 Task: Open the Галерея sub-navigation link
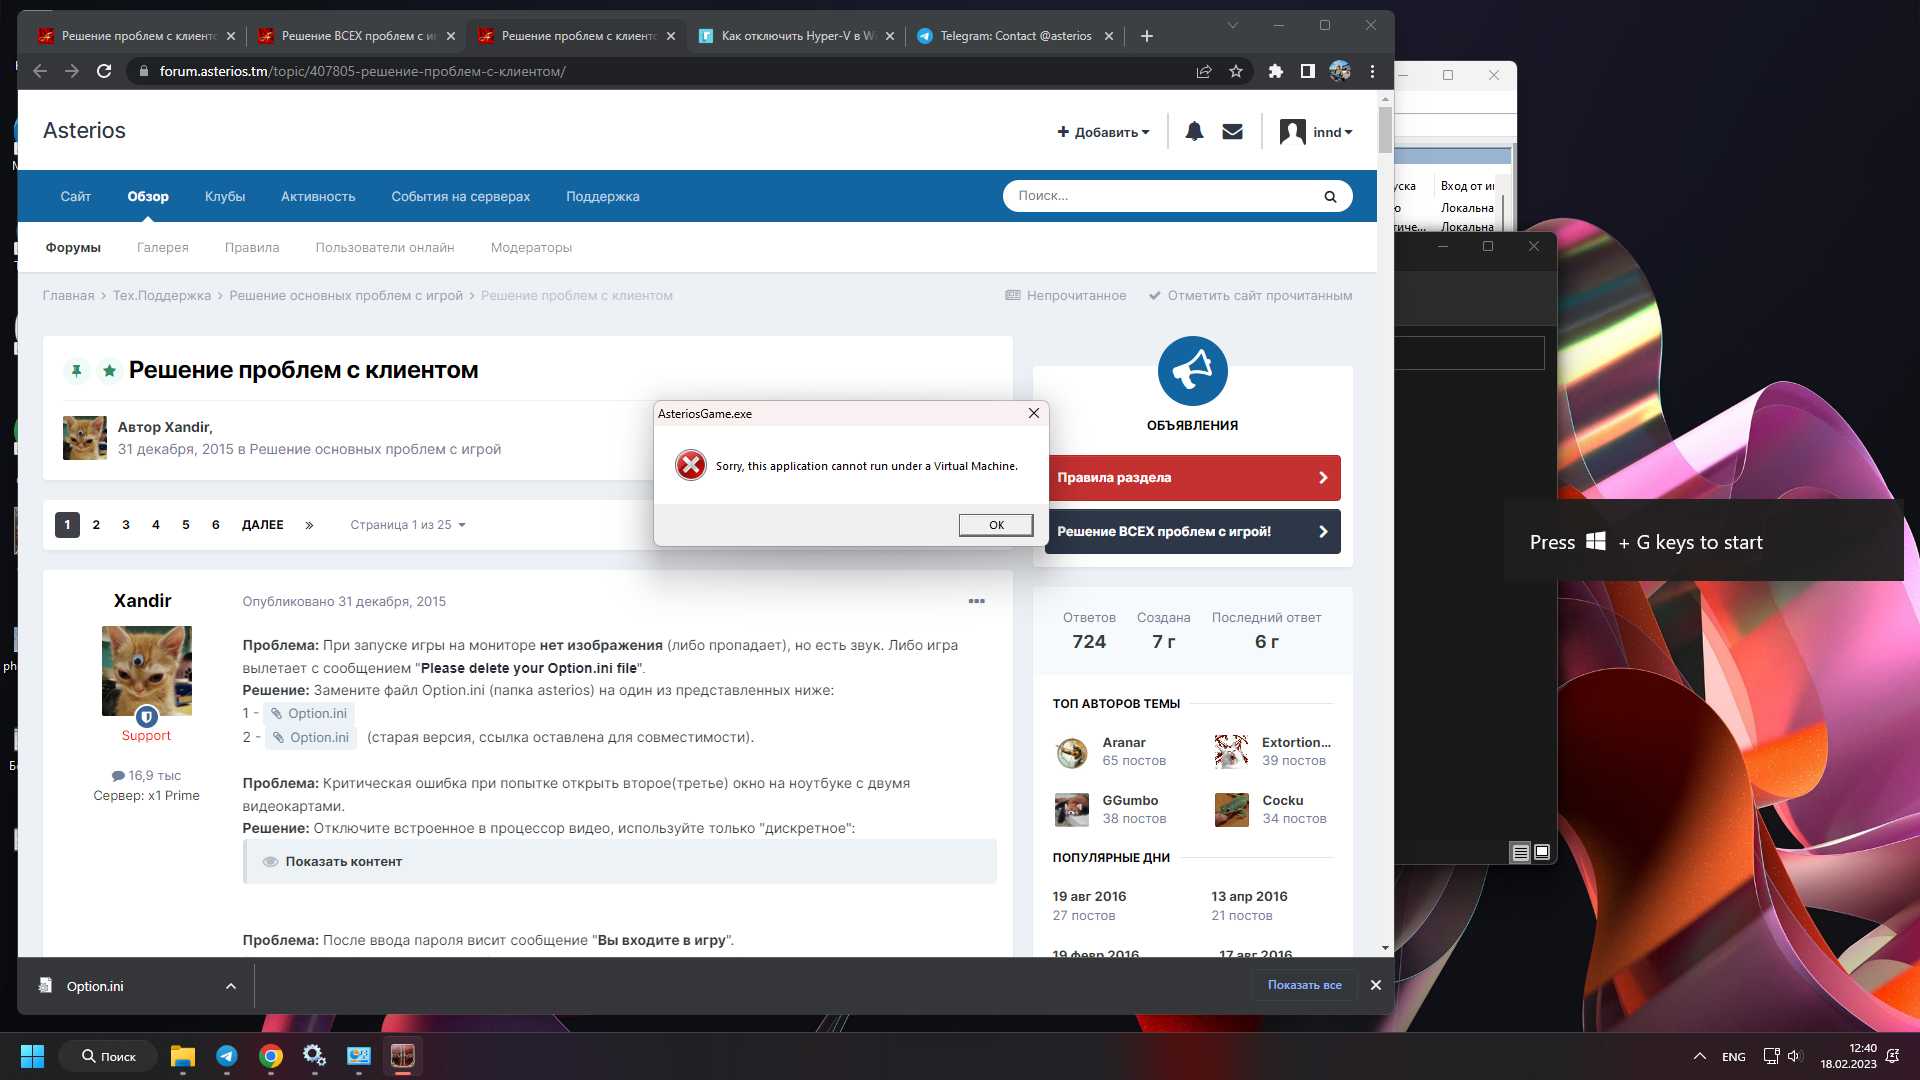click(163, 247)
